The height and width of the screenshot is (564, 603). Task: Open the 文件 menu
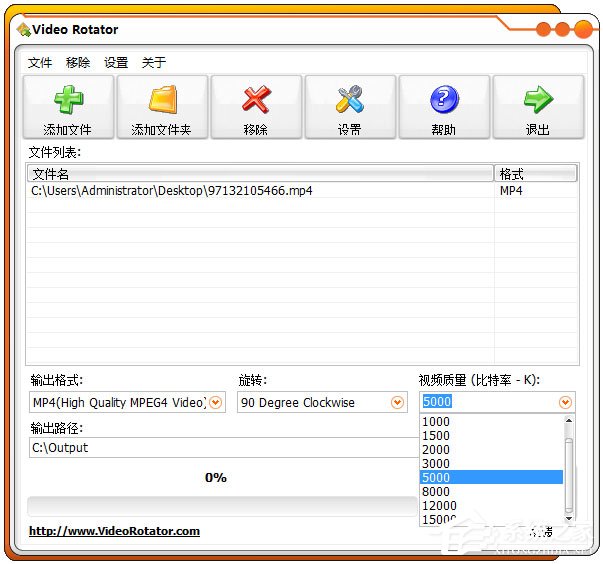[x=40, y=62]
